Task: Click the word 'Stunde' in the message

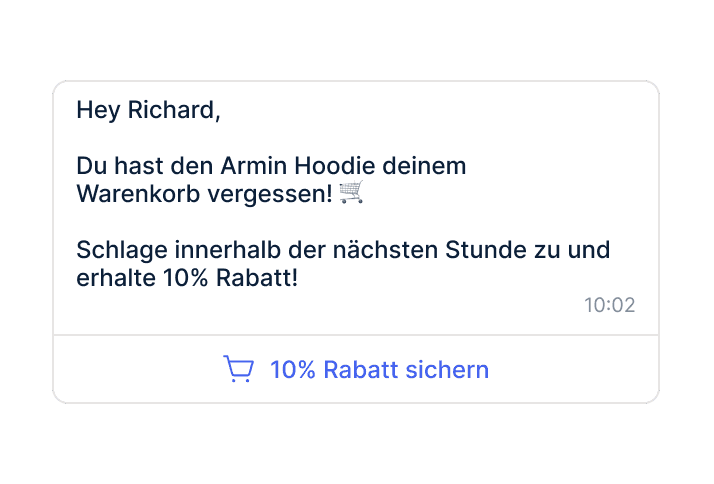Action: click(486, 250)
